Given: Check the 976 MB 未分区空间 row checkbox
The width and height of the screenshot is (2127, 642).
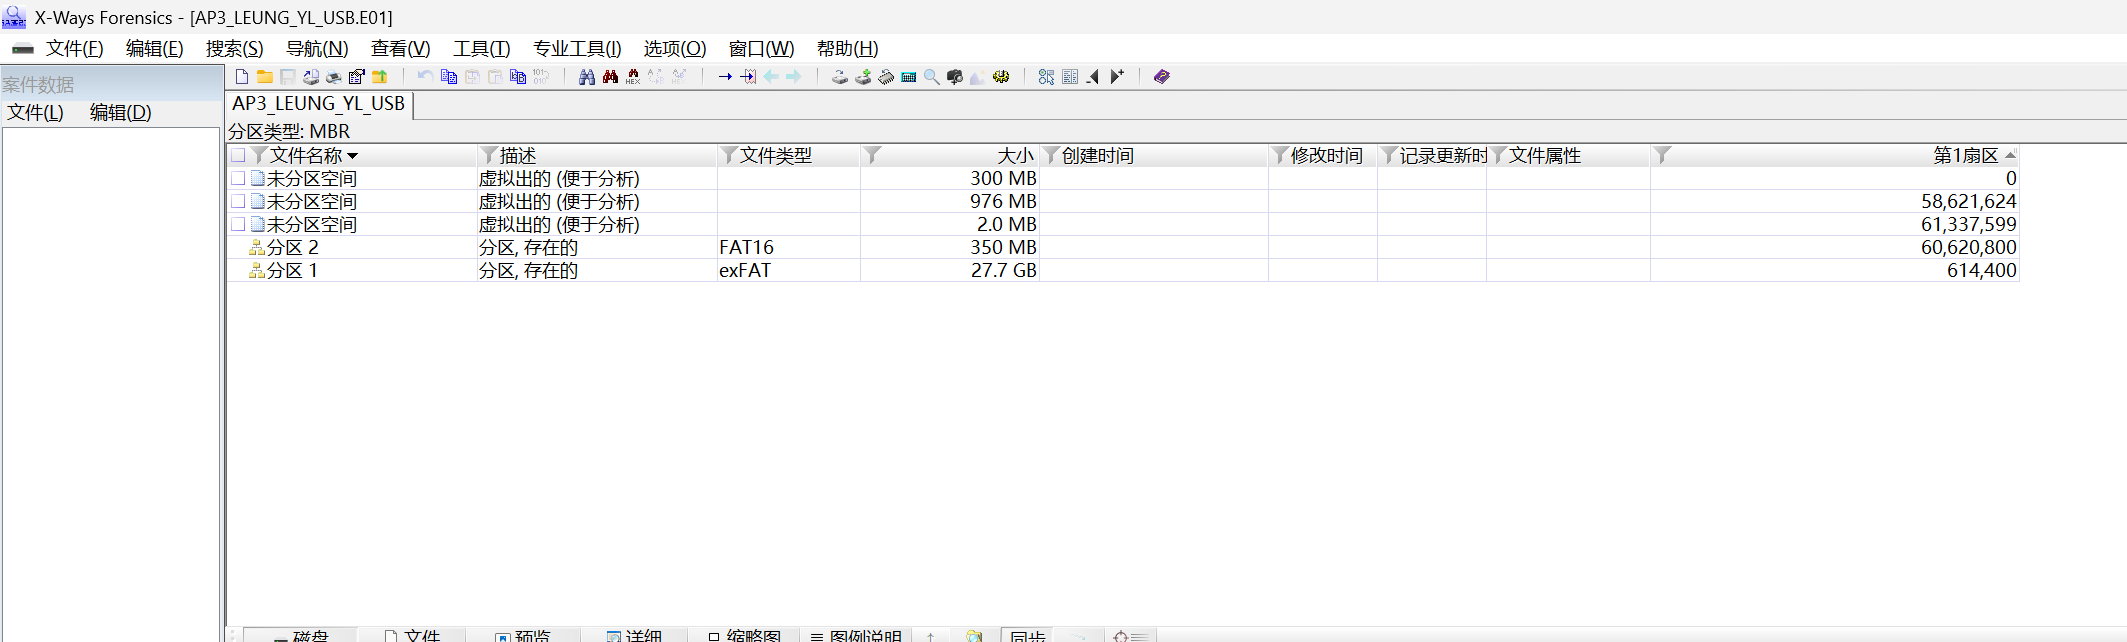Looking at the screenshot, I should coord(238,201).
